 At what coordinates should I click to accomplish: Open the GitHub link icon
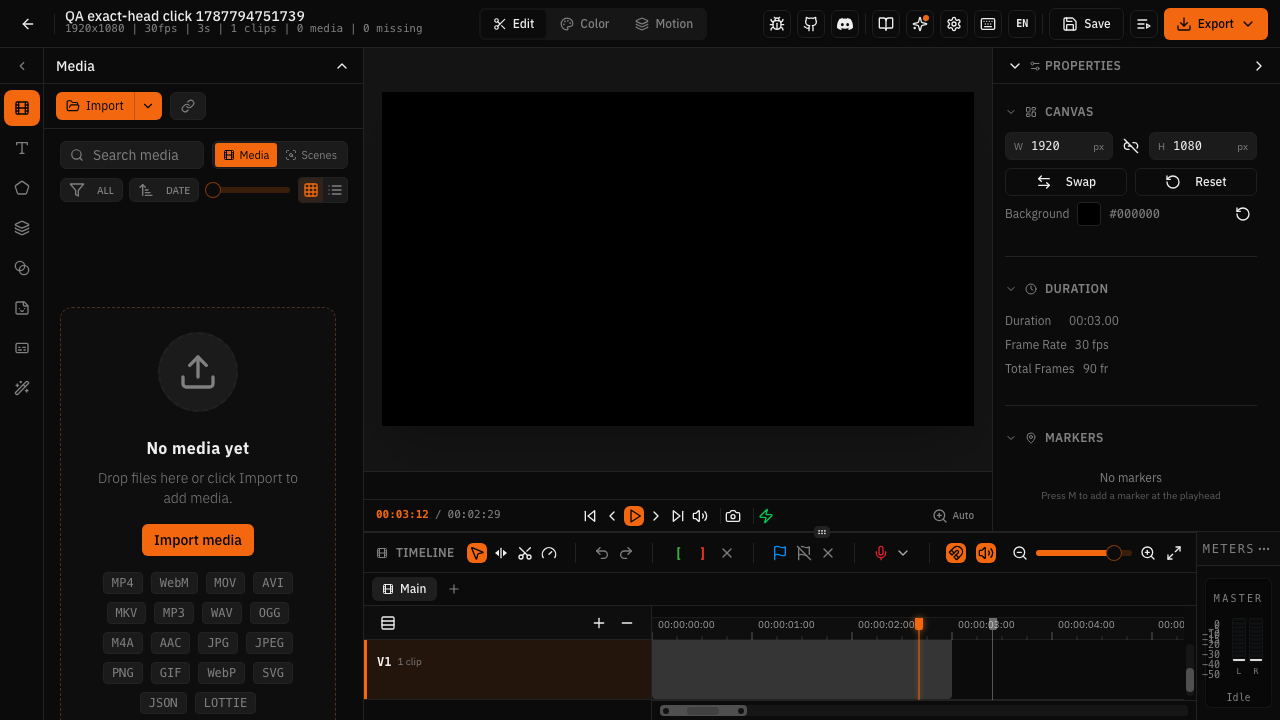811,24
